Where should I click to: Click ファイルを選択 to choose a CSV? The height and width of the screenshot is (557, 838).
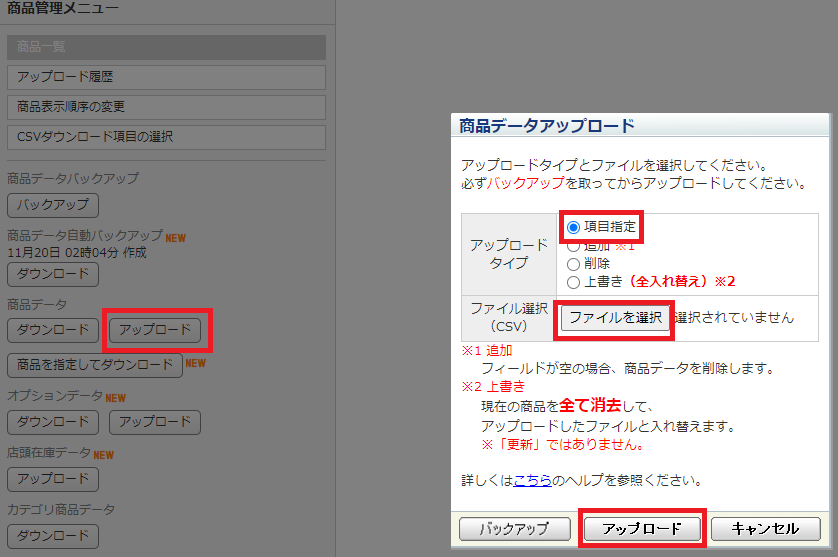pyautogui.click(x=615, y=319)
